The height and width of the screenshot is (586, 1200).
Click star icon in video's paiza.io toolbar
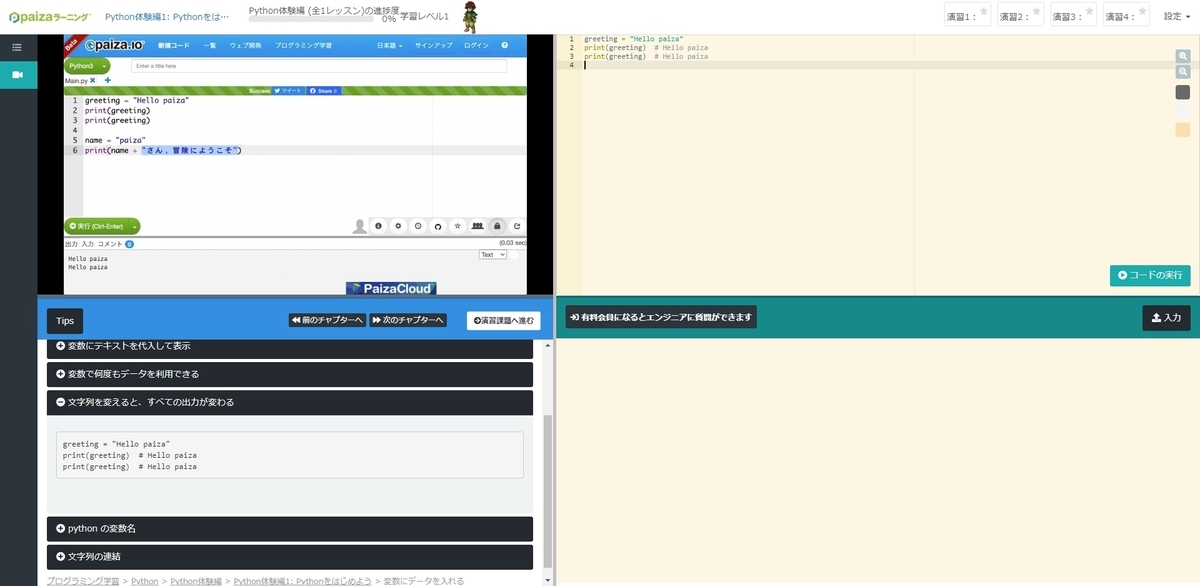[457, 226]
